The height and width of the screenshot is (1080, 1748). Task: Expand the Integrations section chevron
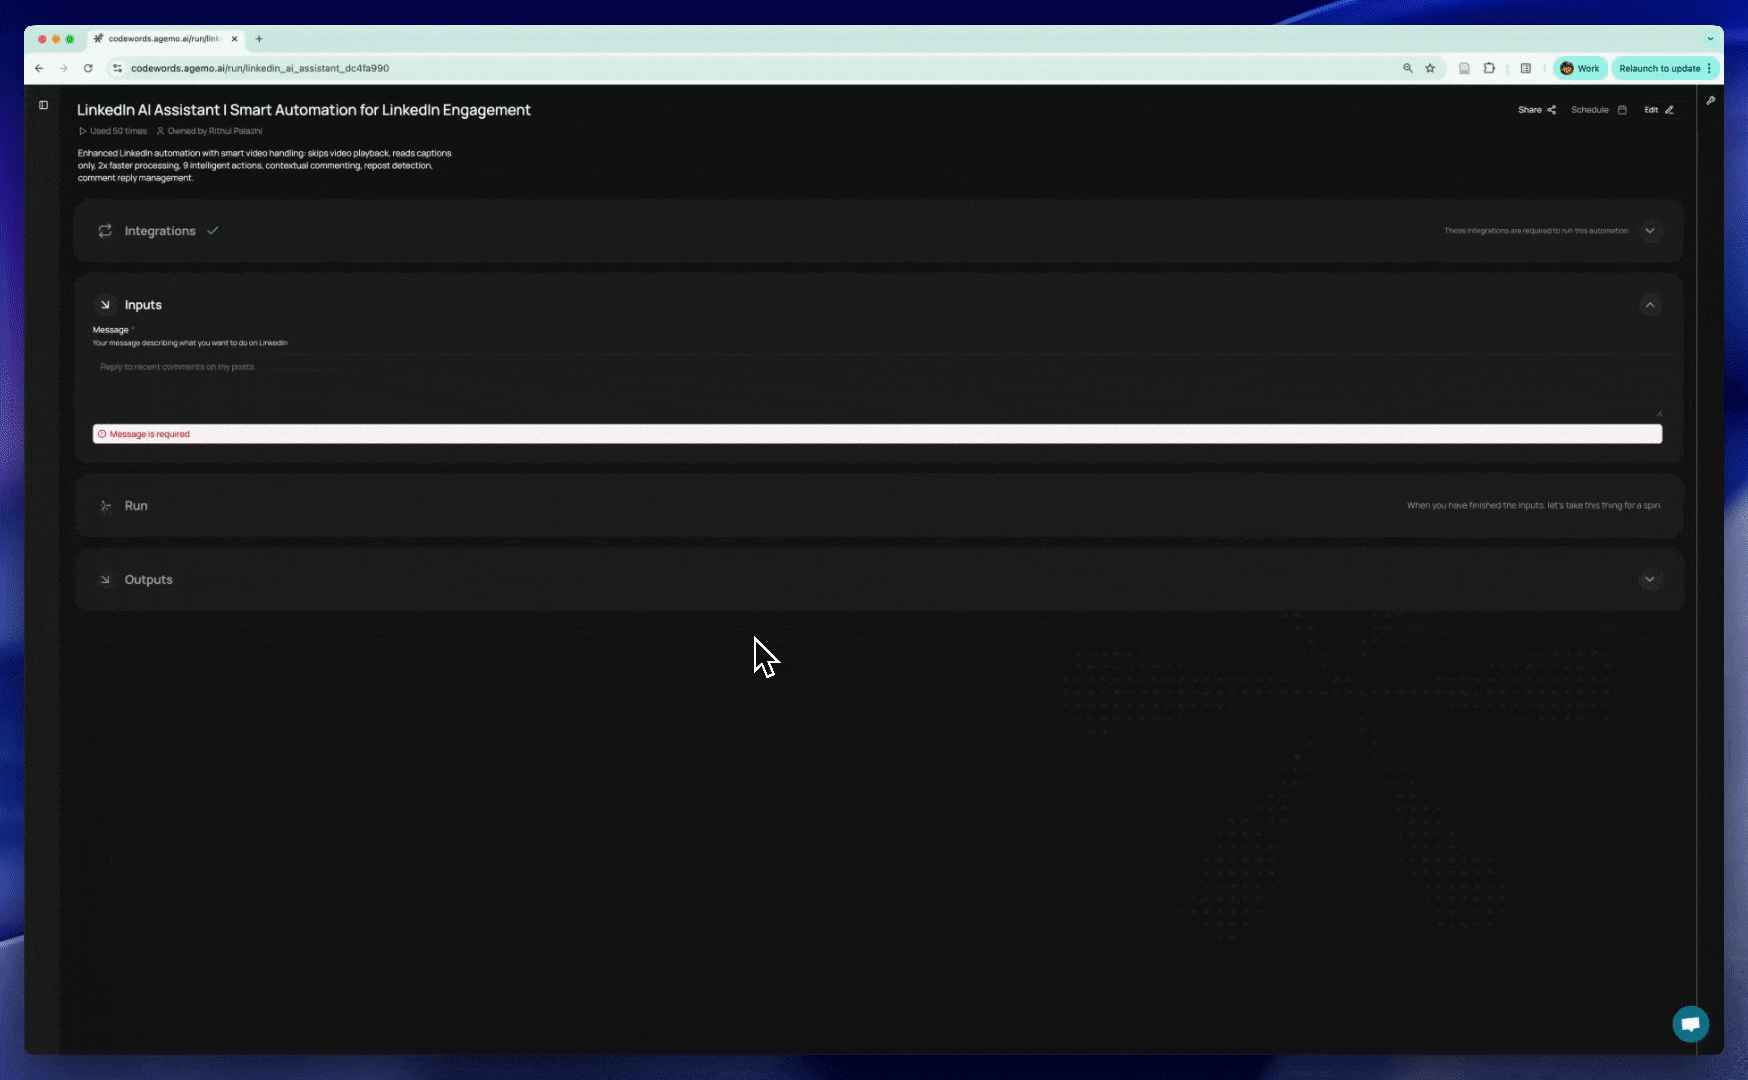tap(1650, 231)
